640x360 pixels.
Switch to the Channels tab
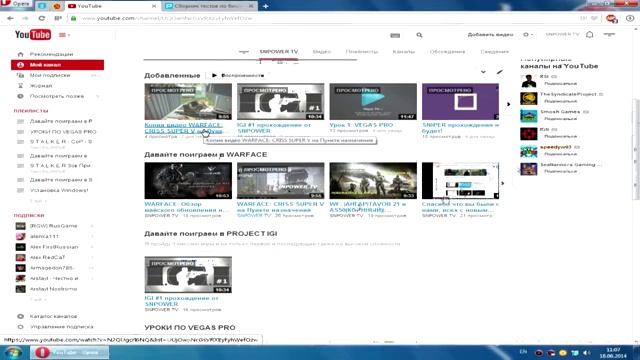coord(404,52)
